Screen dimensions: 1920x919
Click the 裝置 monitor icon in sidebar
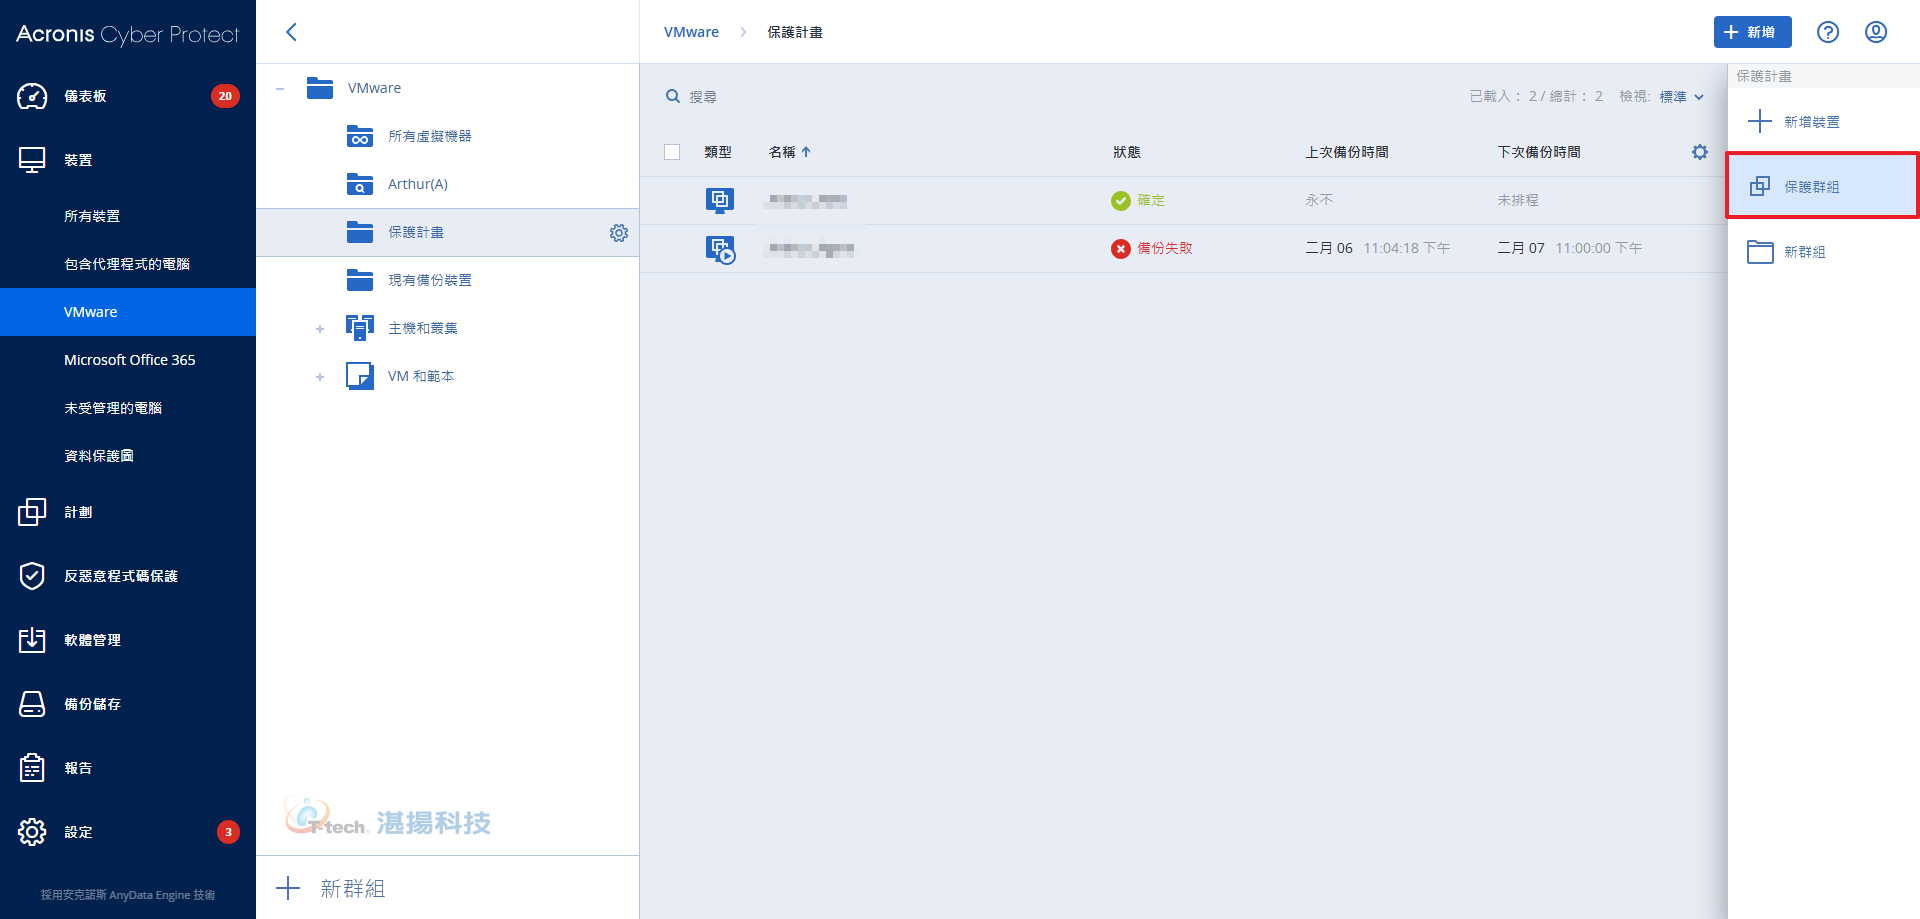pyautogui.click(x=32, y=160)
